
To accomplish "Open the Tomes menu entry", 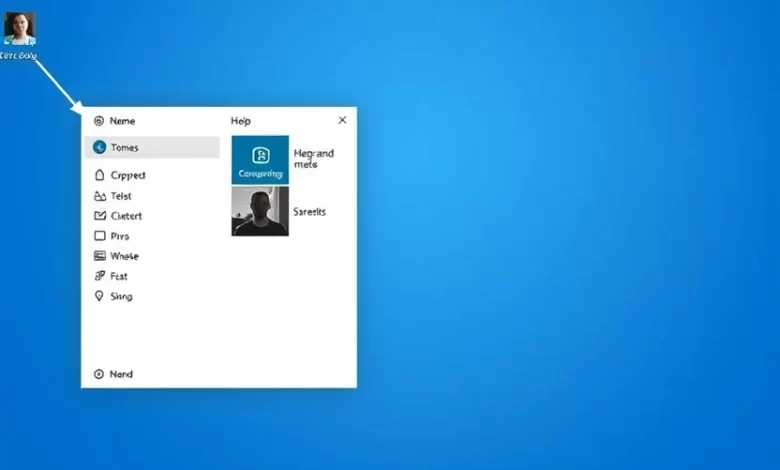I will pyautogui.click(x=152, y=147).
